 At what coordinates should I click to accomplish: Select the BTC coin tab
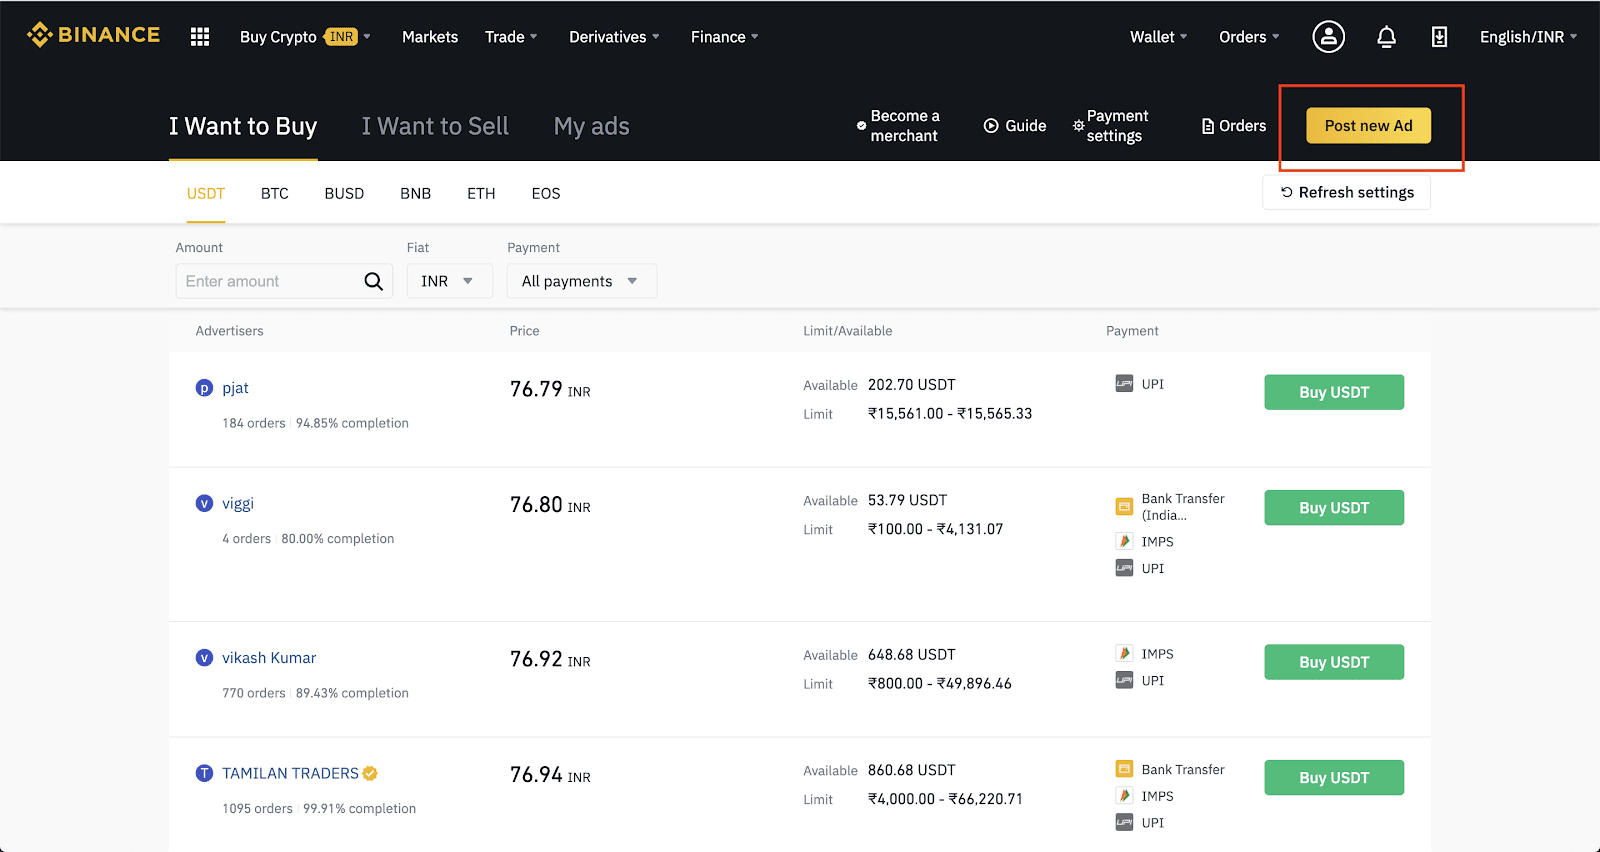[275, 193]
